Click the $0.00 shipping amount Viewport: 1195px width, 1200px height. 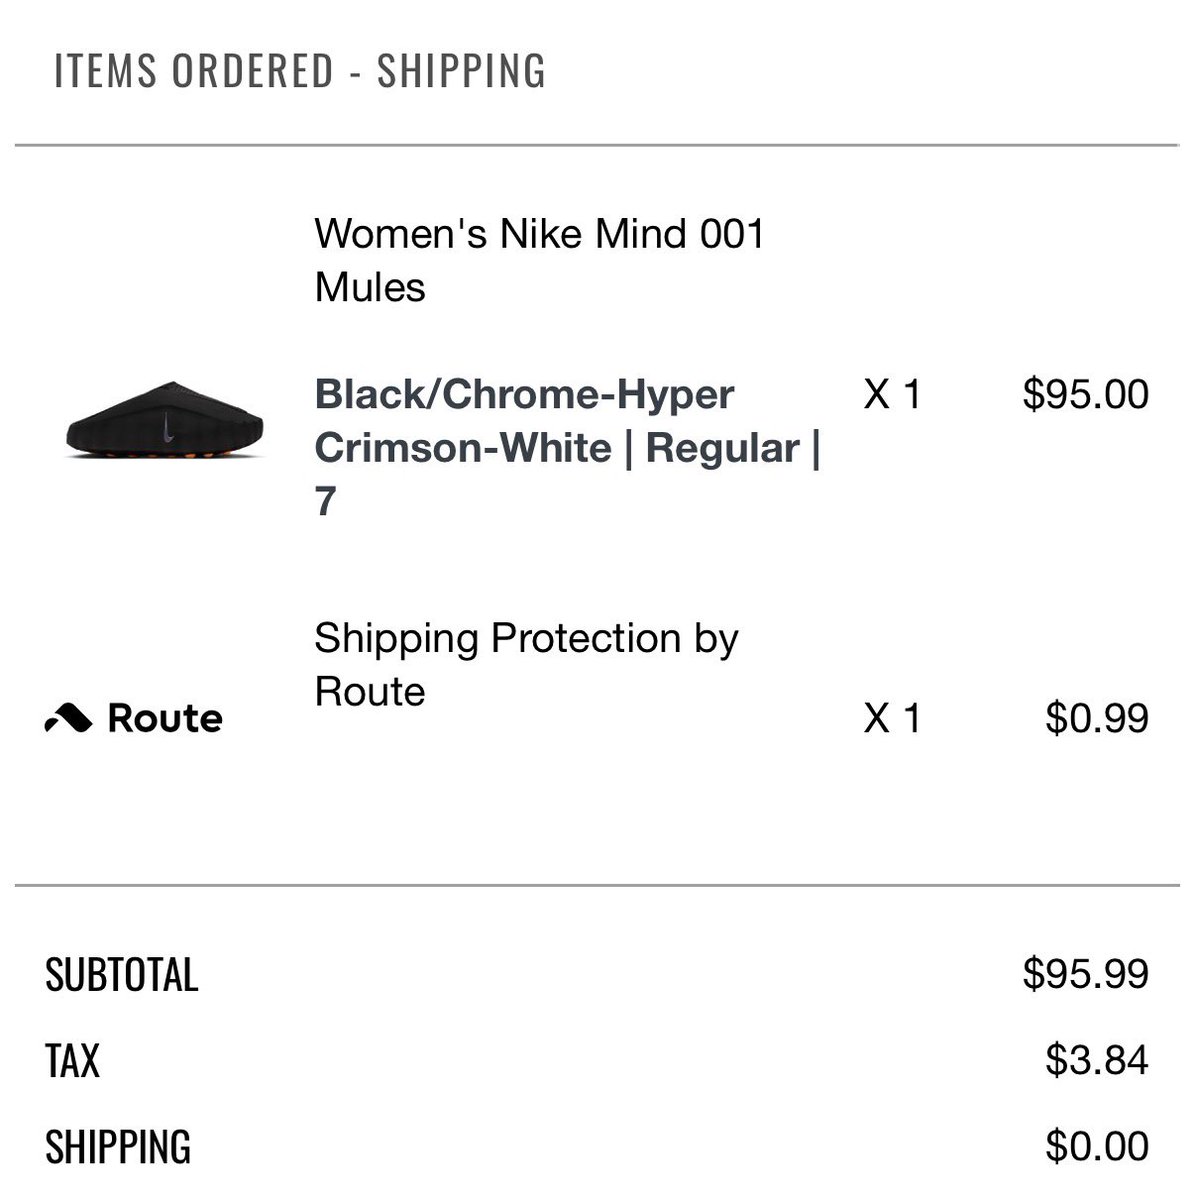(1097, 1146)
